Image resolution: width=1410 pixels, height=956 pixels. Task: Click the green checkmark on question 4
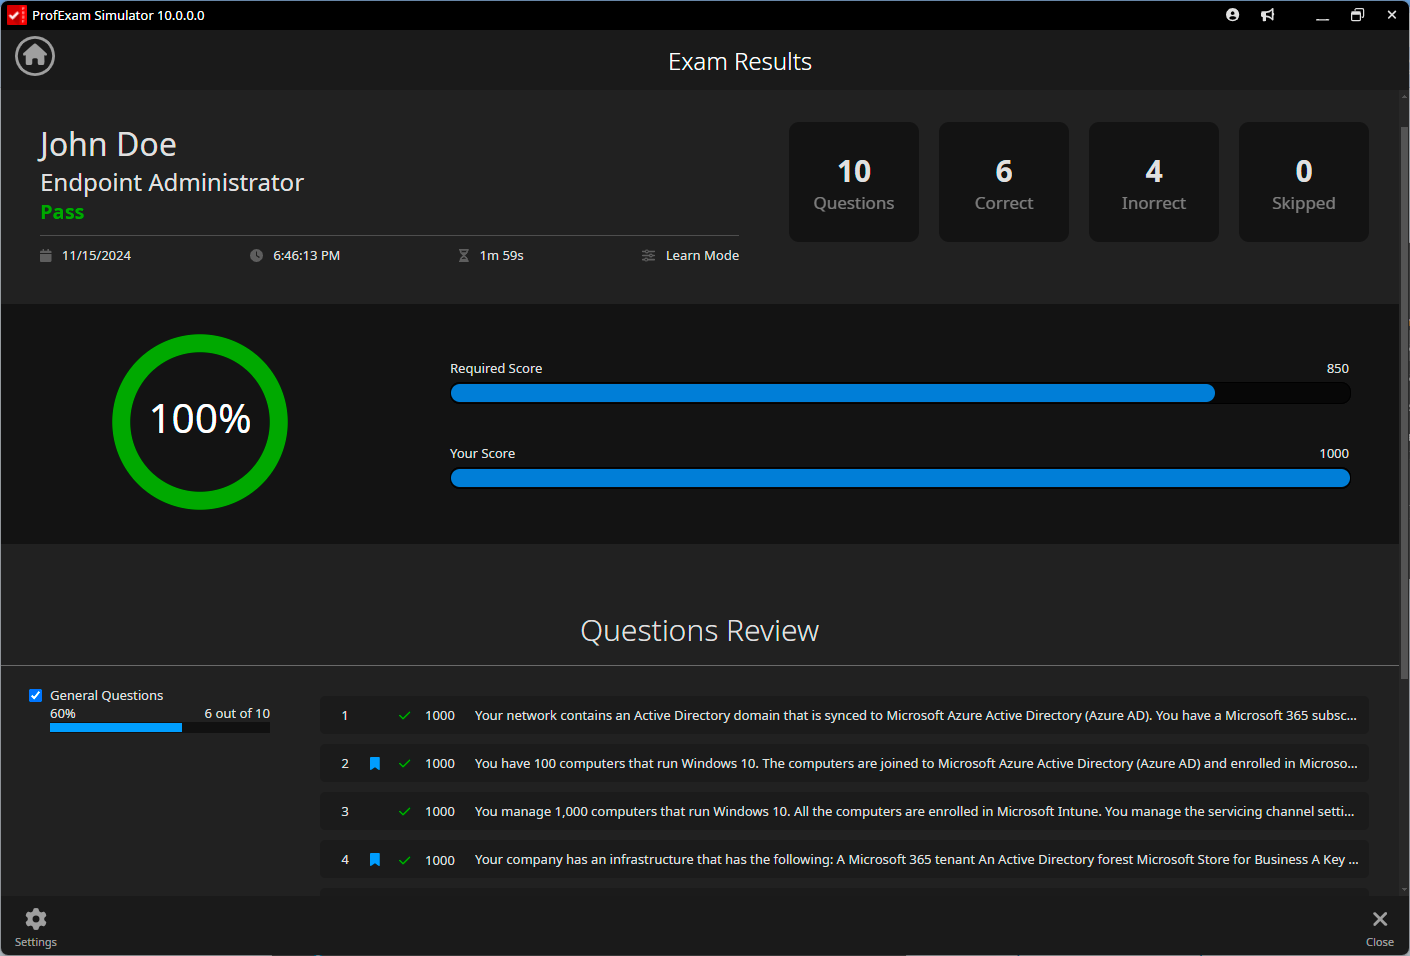[404, 860]
